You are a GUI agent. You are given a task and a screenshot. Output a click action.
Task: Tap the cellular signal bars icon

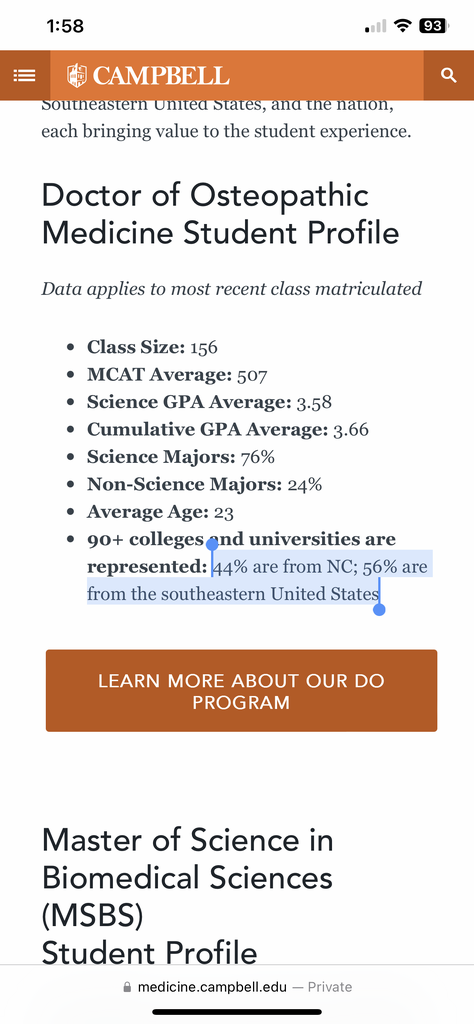[376, 26]
